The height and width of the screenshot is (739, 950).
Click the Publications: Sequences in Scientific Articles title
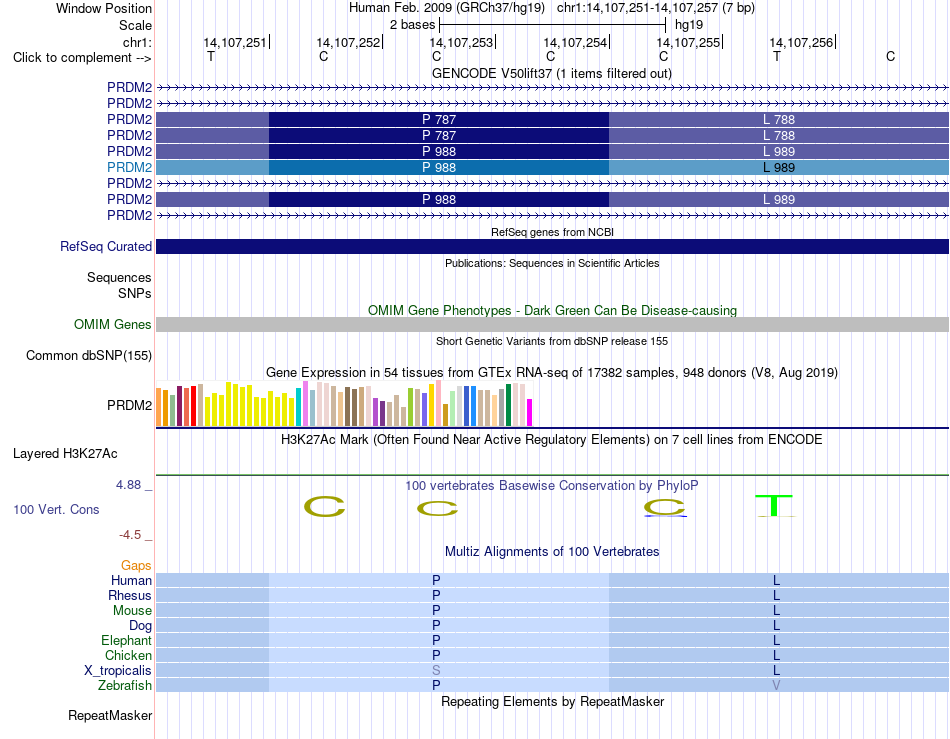[x=552, y=263]
